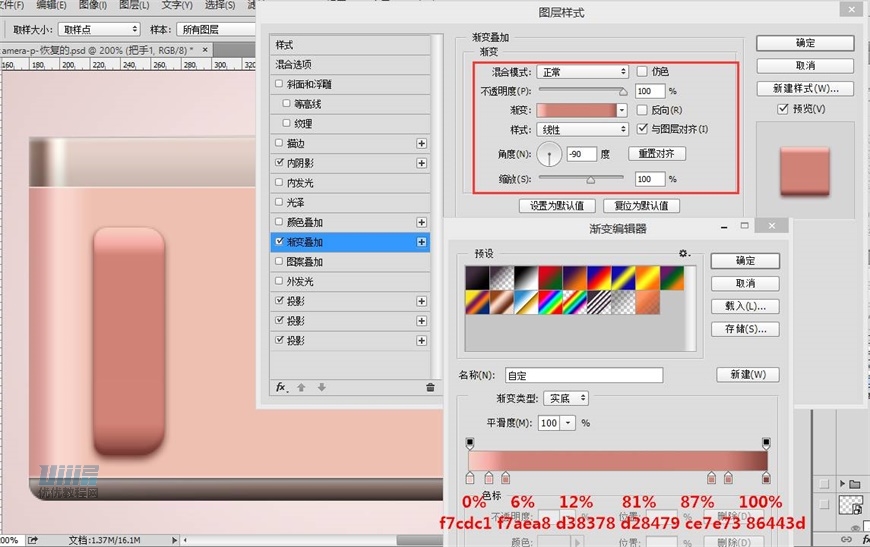The image size is (870, 547).
Task: Select the red-to-green gradient preset
Action: click(x=550, y=278)
